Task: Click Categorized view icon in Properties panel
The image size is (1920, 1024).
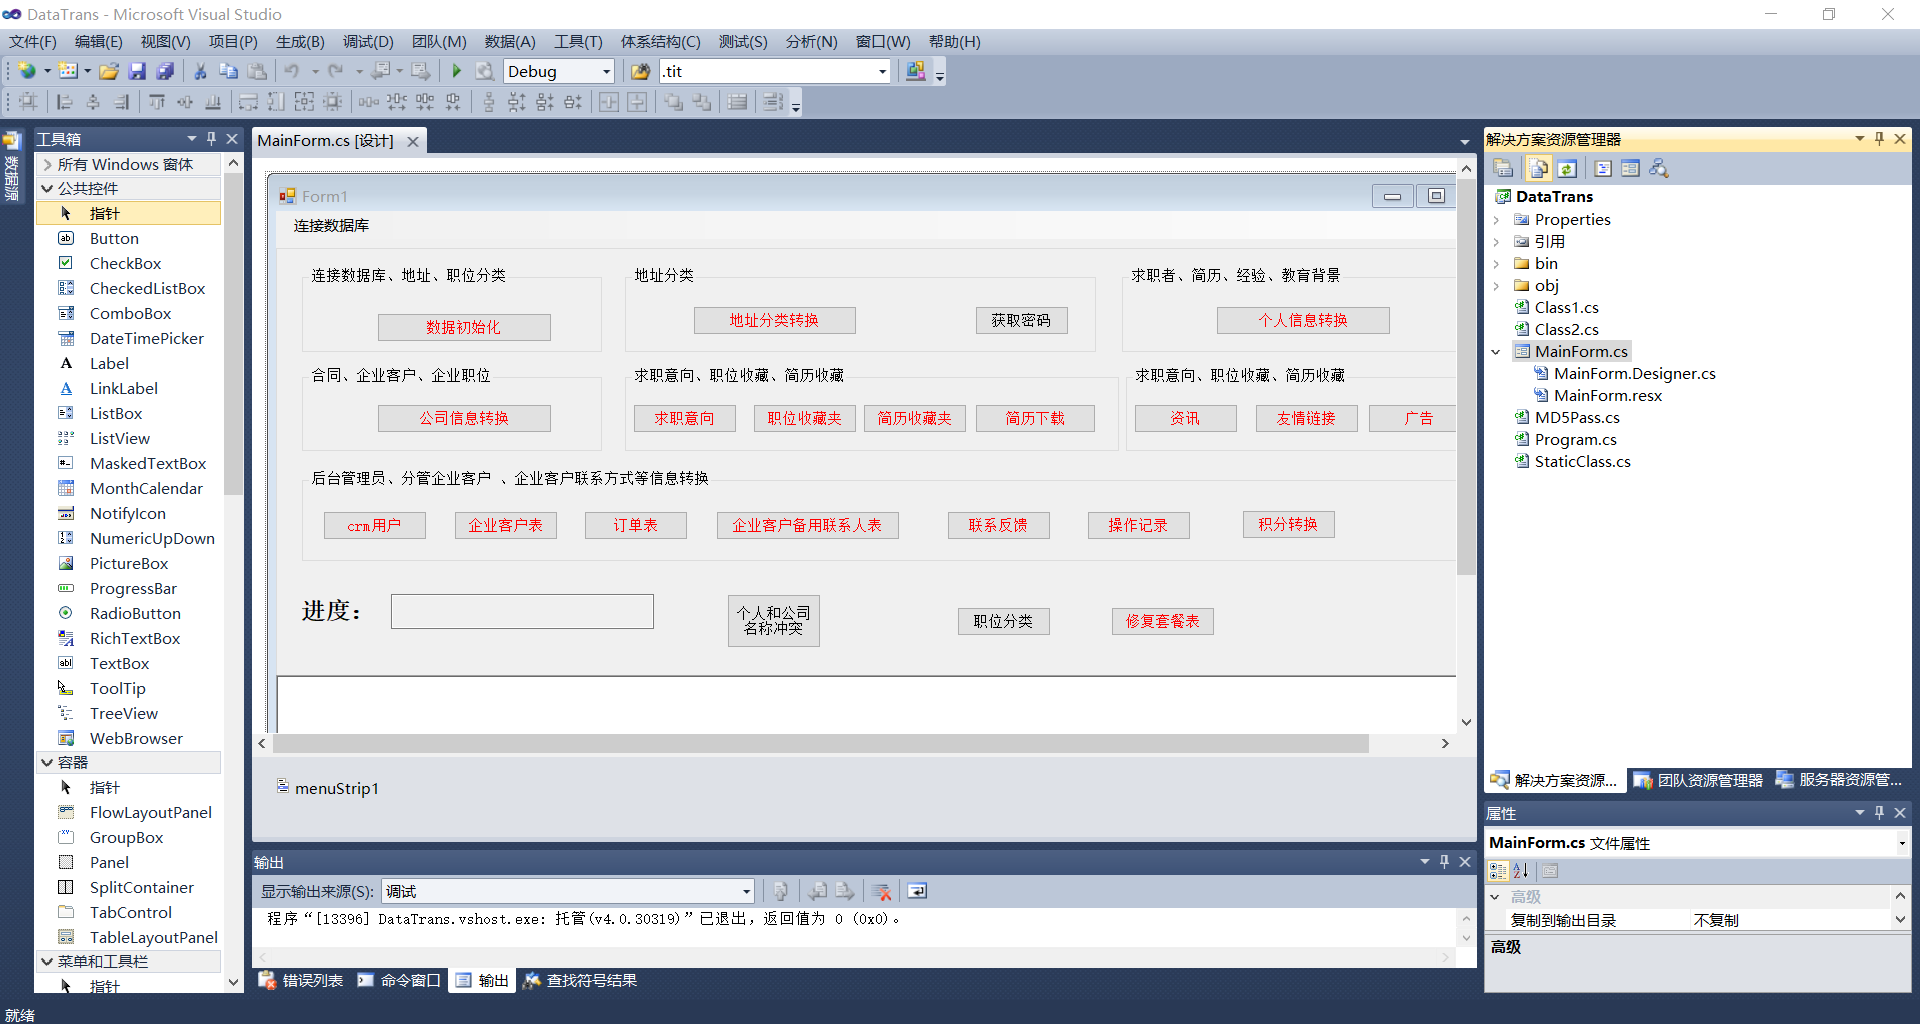Action: (x=1498, y=871)
